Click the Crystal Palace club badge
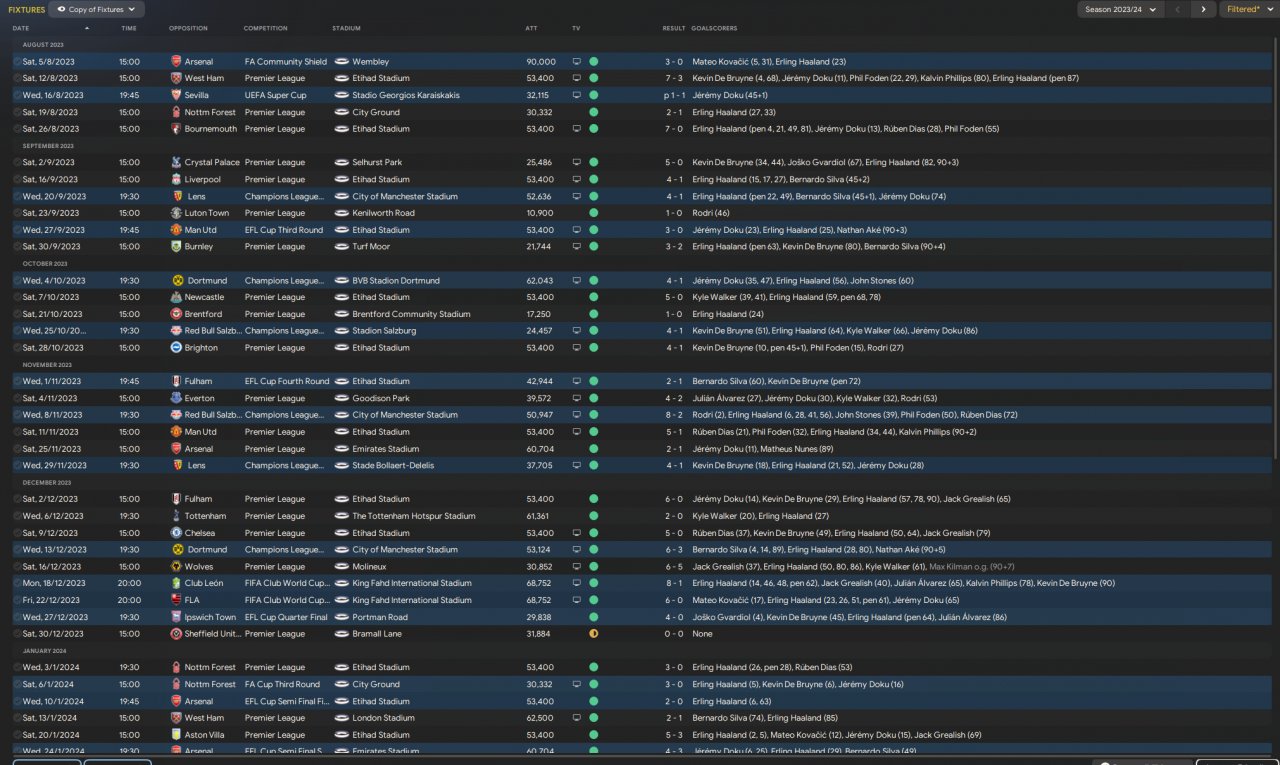The height and width of the screenshot is (765, 1280). pyautogui.click(x=177, y=162)
